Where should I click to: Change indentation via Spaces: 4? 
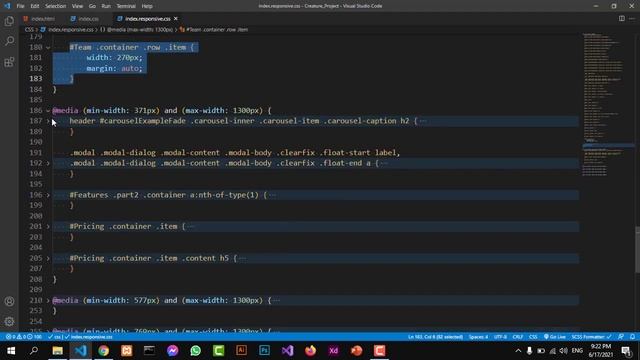(x=478, y=337)
